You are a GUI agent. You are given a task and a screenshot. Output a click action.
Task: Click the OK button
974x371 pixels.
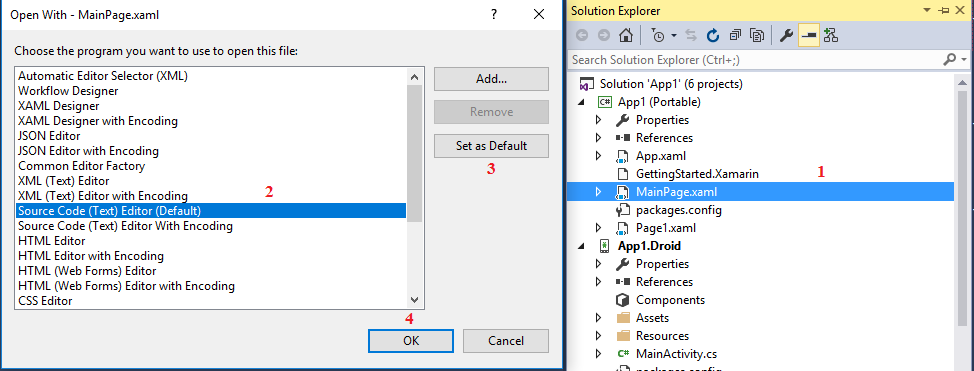(x=411, y=341)
